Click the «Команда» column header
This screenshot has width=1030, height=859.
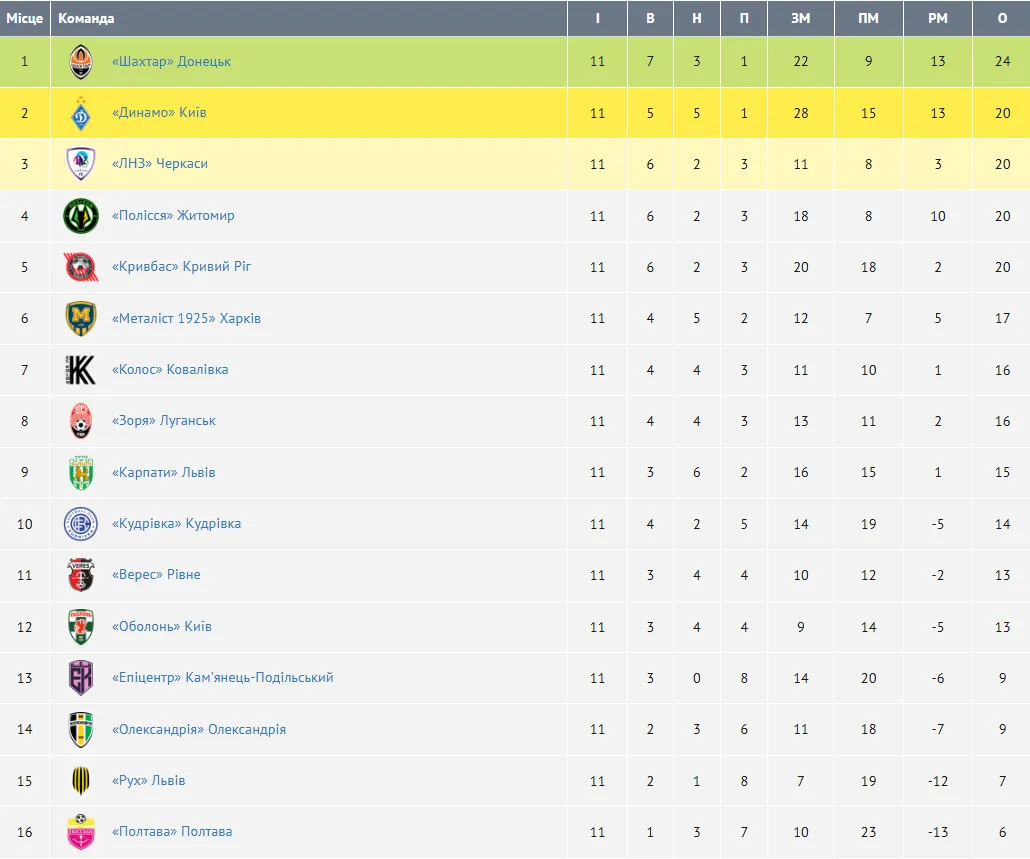click(86, 19)
